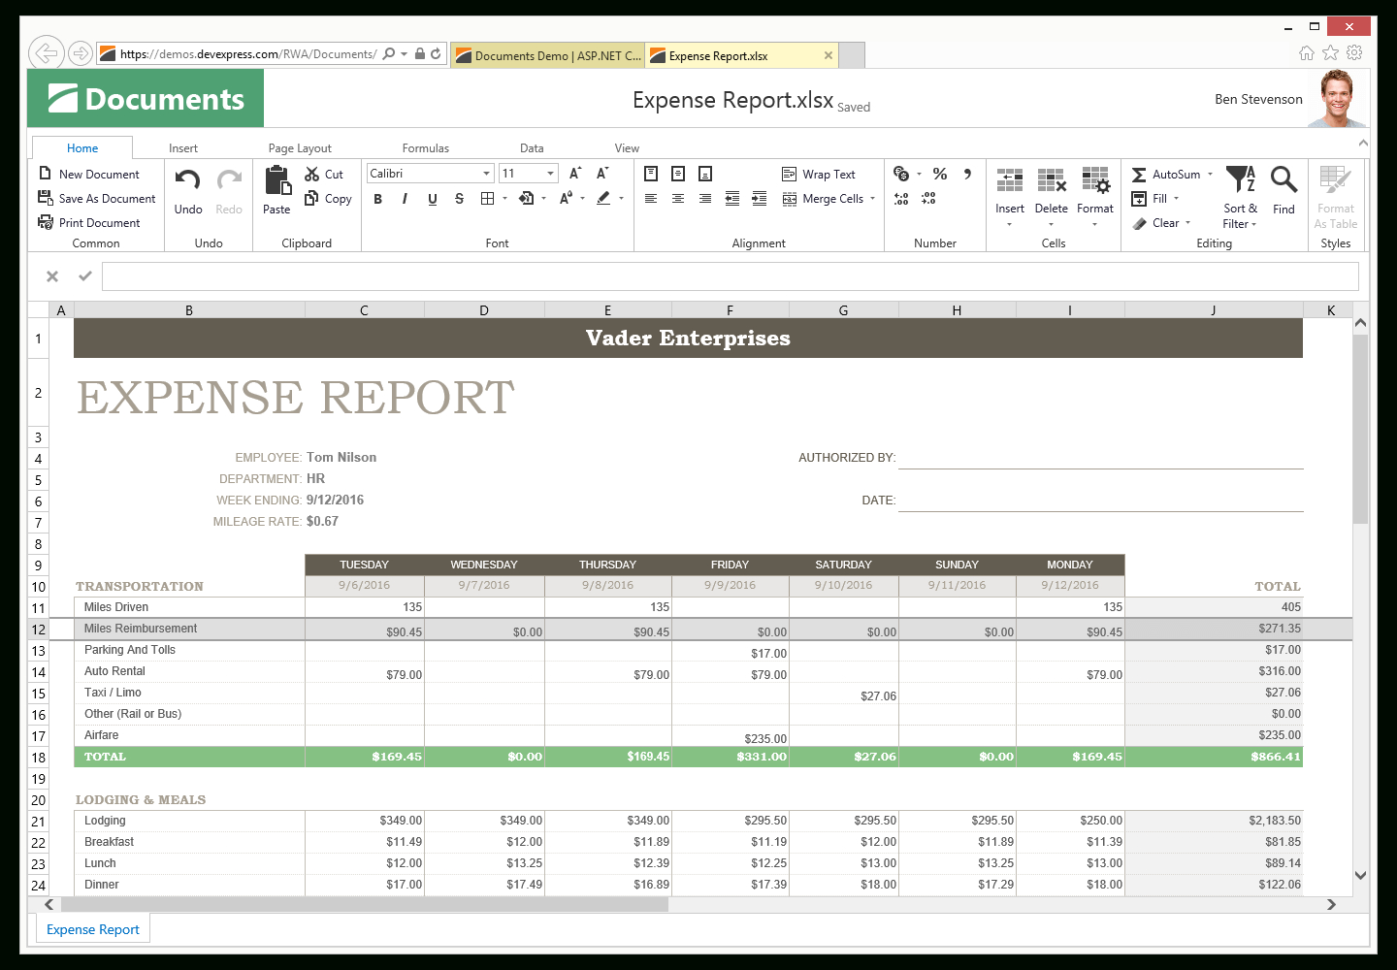The image size is (1397, 970).
Task: Open the Page Layout tab
Action: tap(299, 147)
